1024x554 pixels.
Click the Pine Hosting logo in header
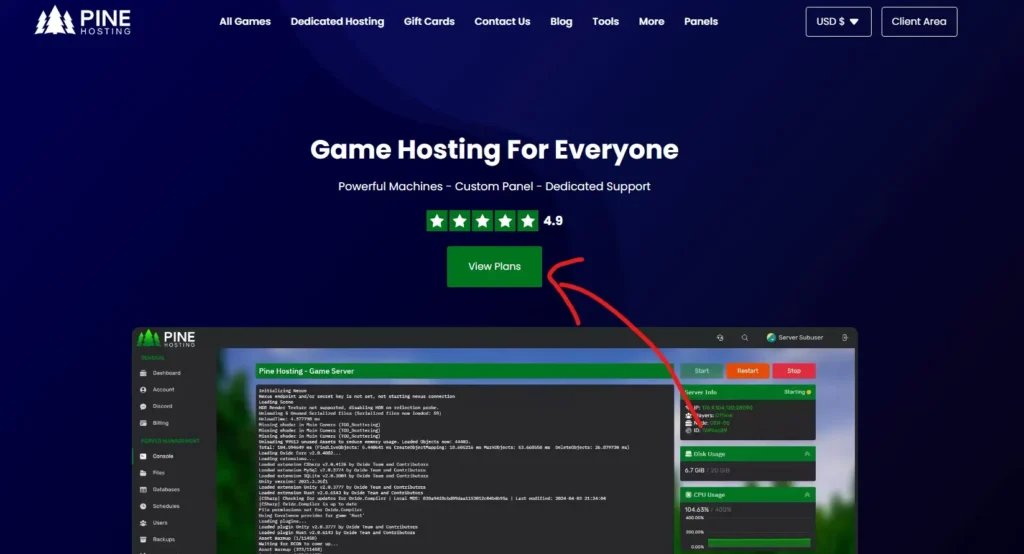(x=83, y=20)
